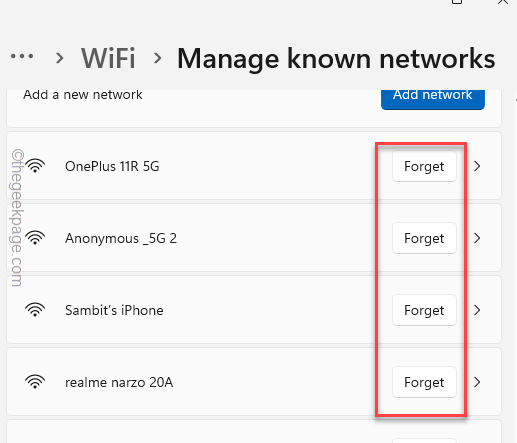
Task: Select the realme narzo 20A network entry
Action: click(x=254, y=382)
